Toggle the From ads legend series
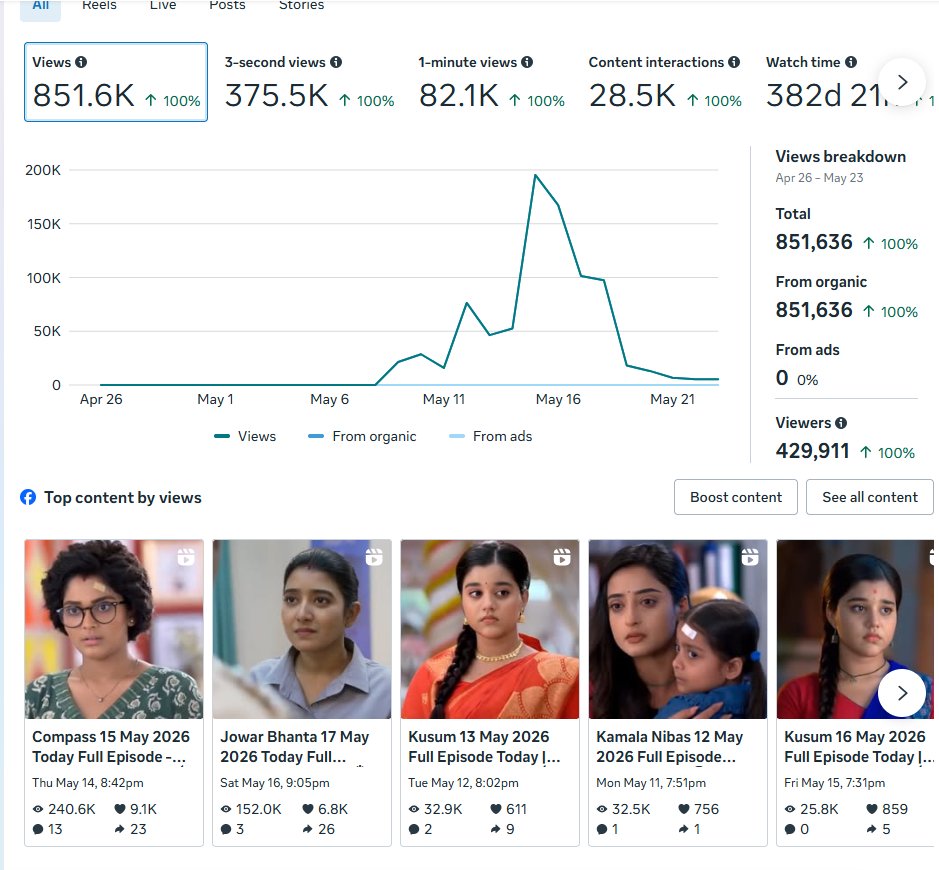Image resolution: width=939 pixels, height=870 pixels. (x=490, y=436)
